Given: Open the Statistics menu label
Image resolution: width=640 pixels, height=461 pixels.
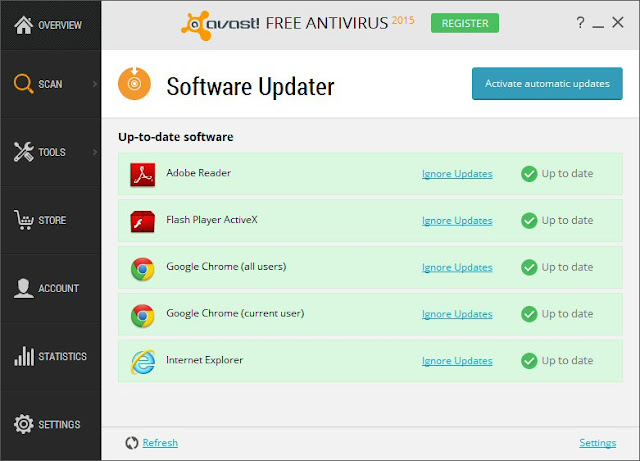Looking at the screenshot, I should coord(62,356).
